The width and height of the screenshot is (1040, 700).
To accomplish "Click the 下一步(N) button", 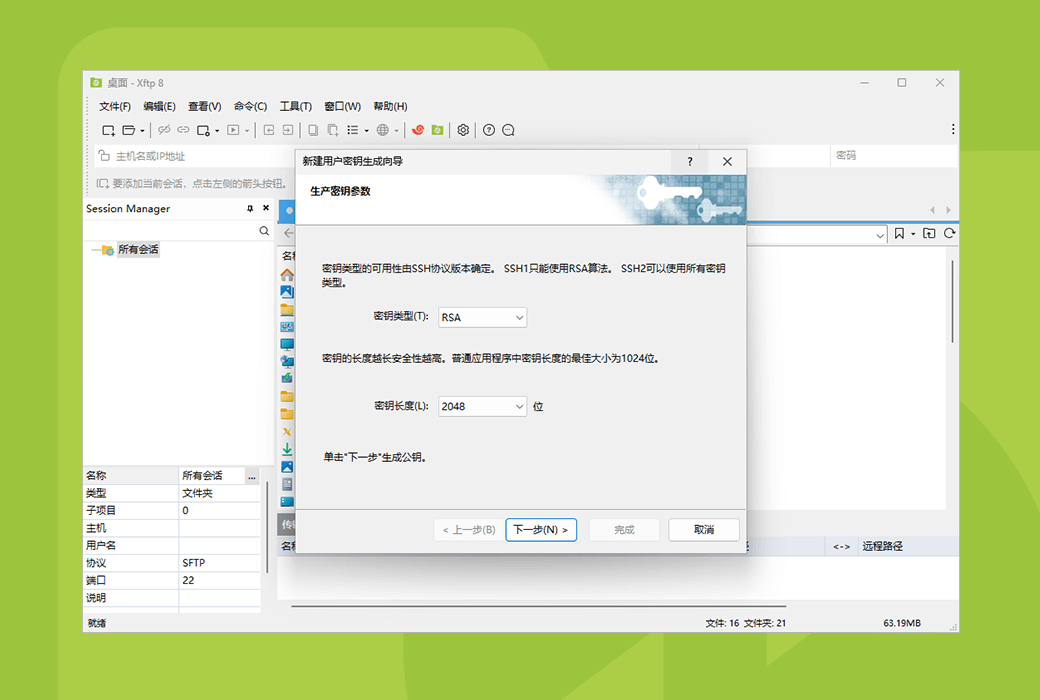I will point(541,529).
